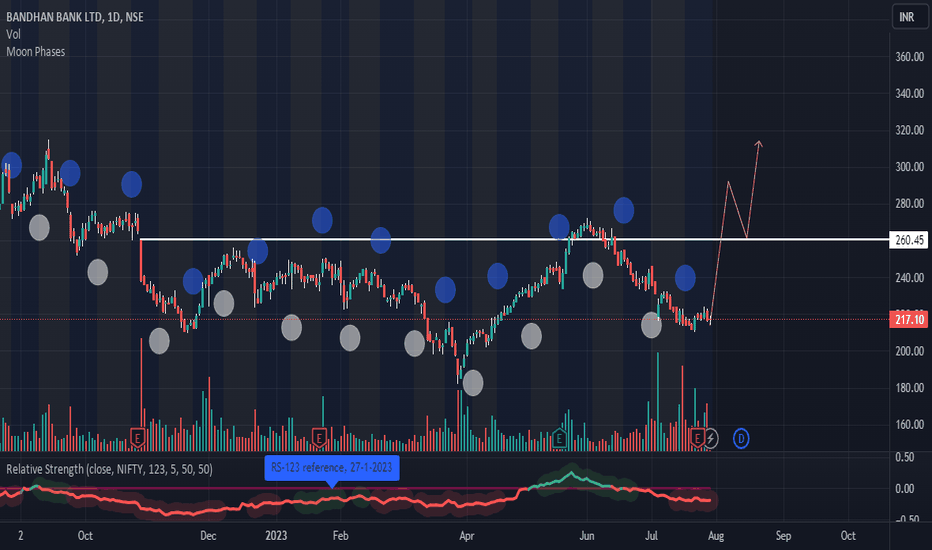Image resolution: width=932 pixels, height=550 pixels.
Task: Click the red 217.10 current price label
Action: [x=908, y=319]
